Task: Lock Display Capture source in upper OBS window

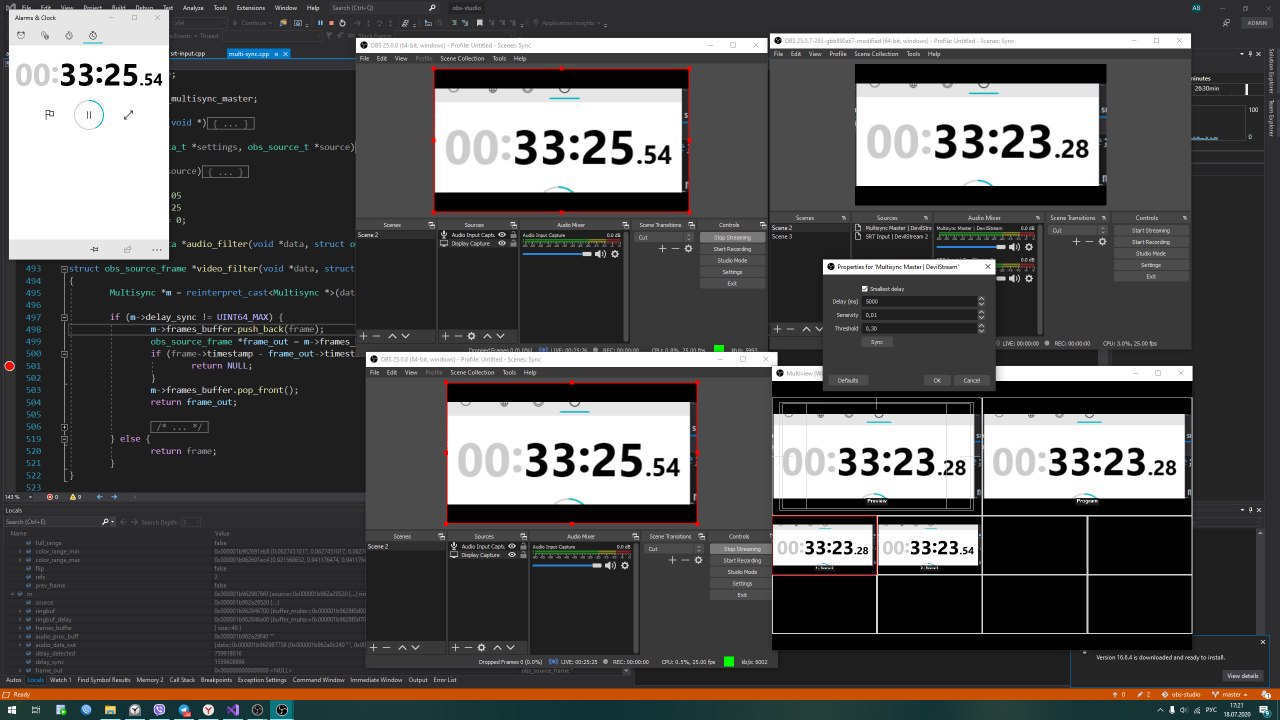Action: coord(512,243)
